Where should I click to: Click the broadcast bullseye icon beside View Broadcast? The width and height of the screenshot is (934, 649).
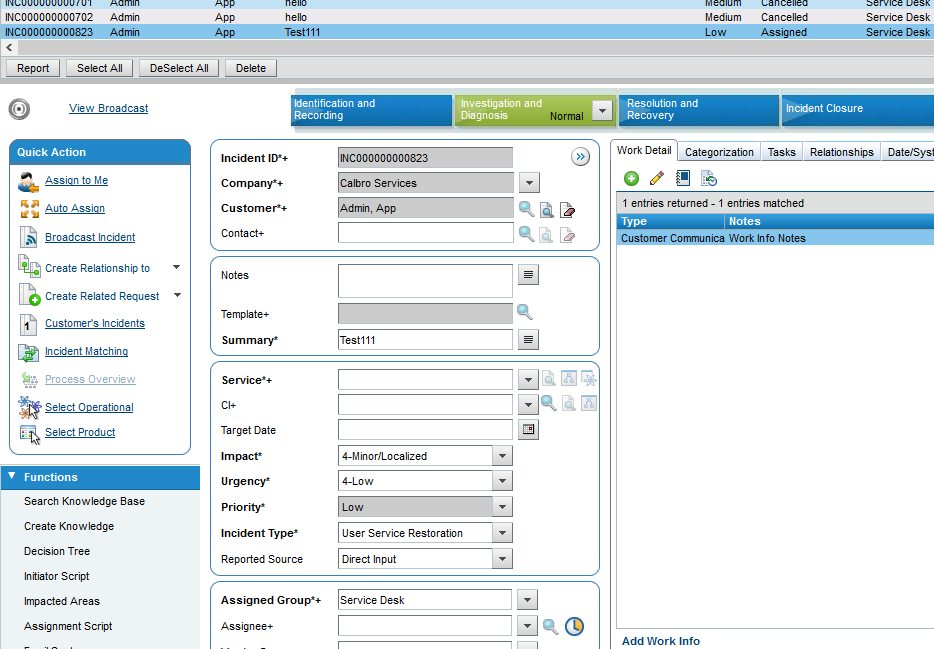[x=19, y=108]
